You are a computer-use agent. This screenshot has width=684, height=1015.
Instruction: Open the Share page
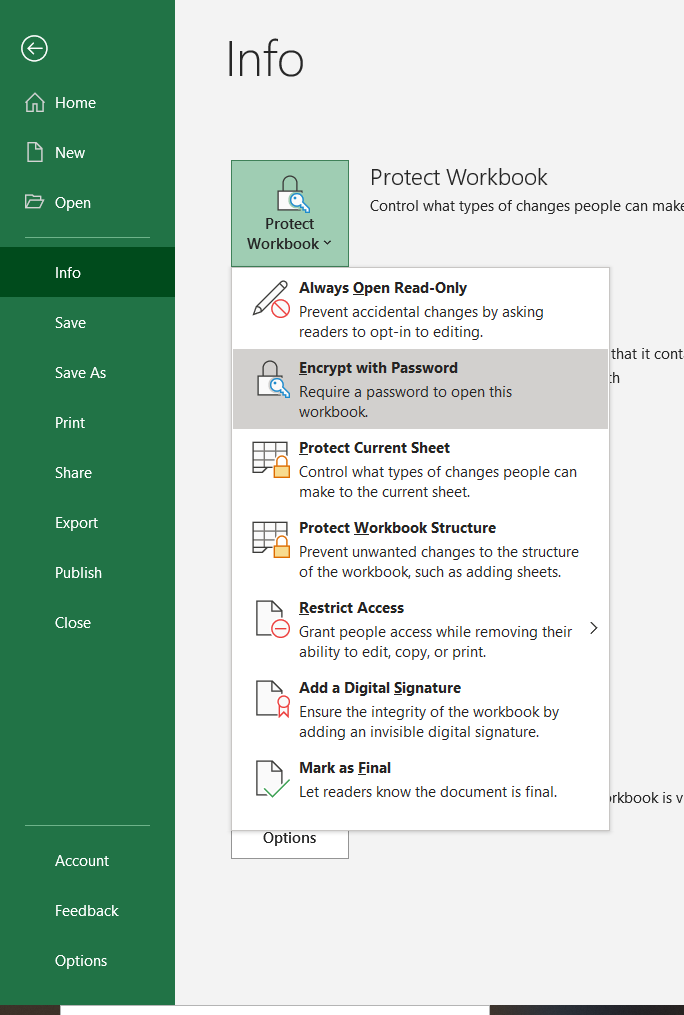point(87,473)
